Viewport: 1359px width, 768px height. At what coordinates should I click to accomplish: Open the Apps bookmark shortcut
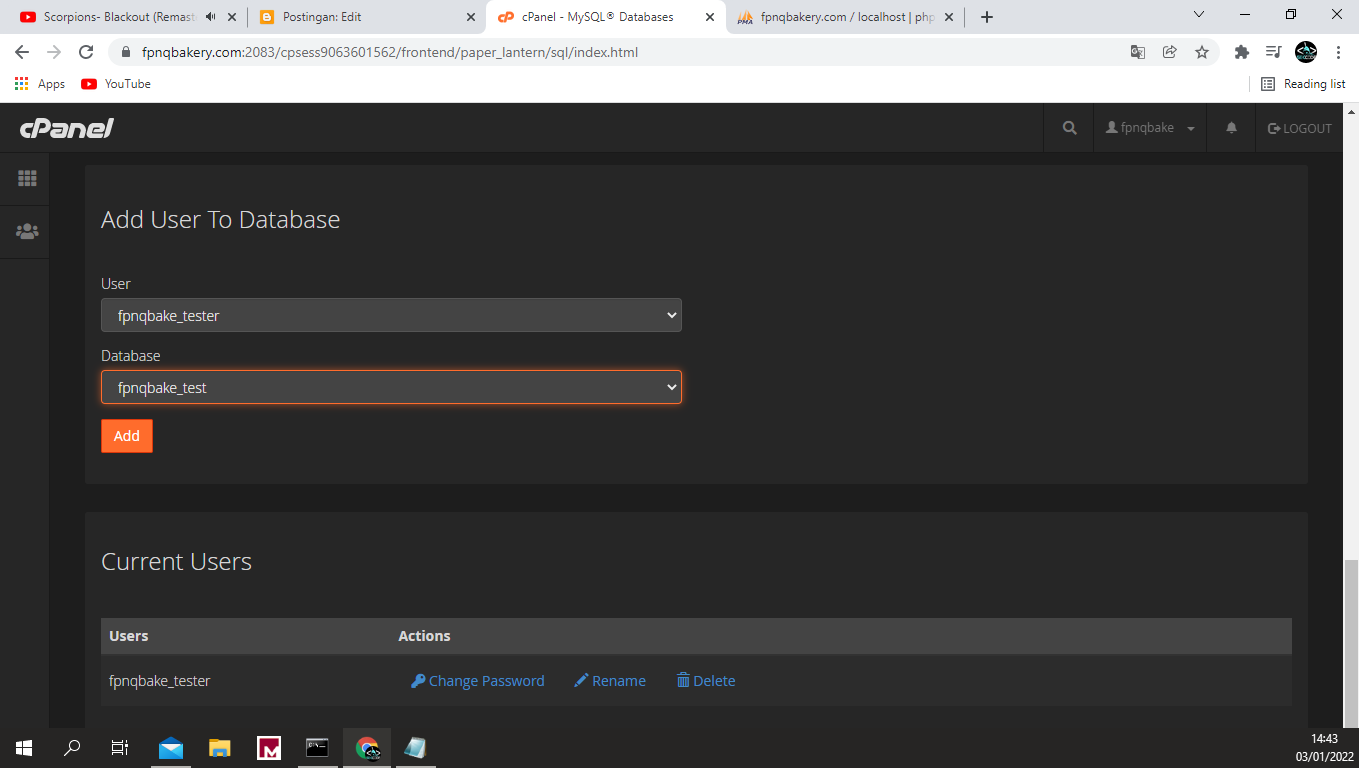pyautogui.click(x=40, y=84)
